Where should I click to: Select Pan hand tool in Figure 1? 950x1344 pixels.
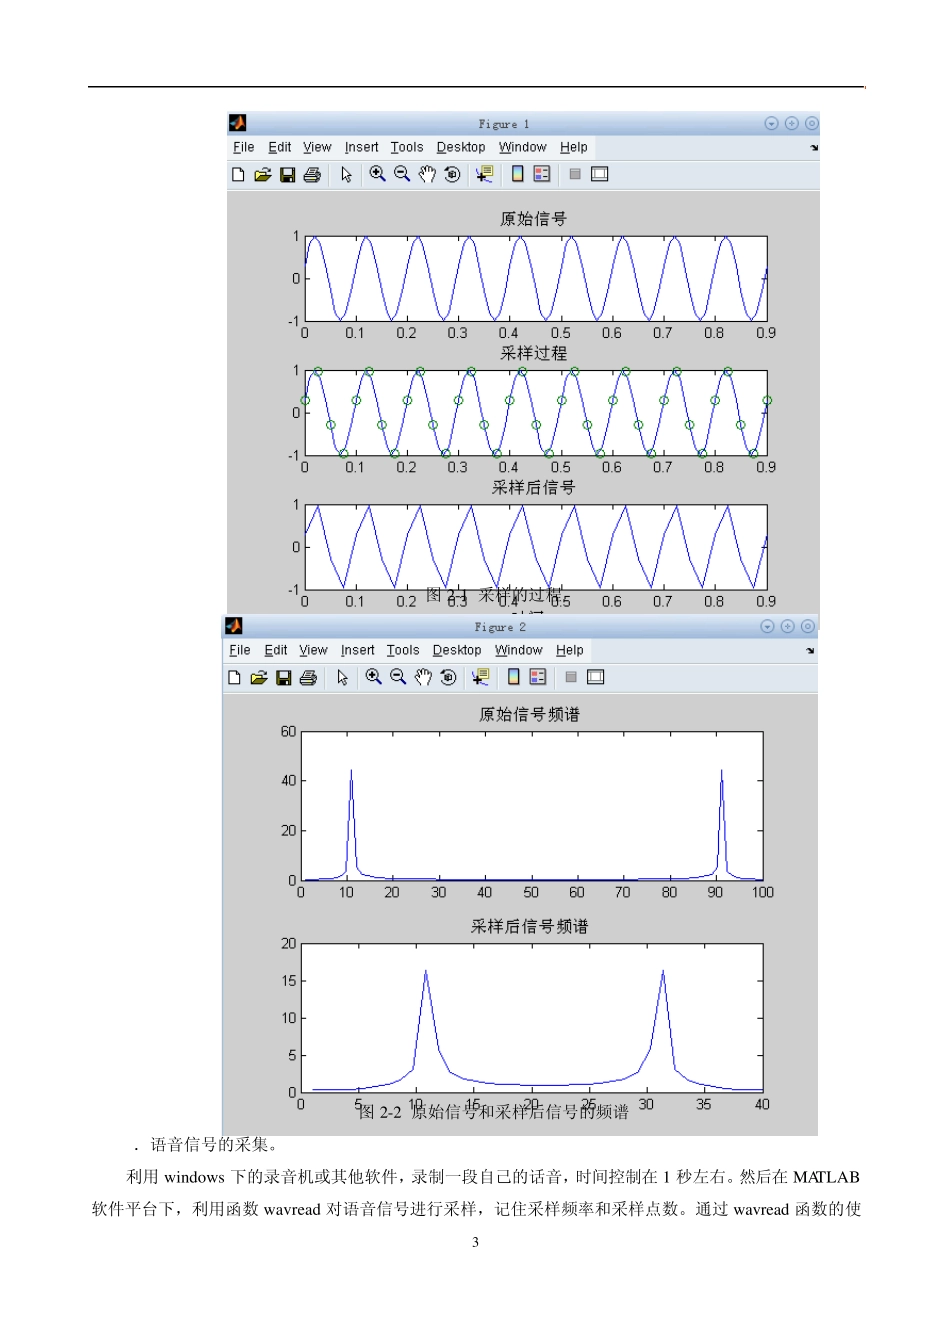coord(427,174)
